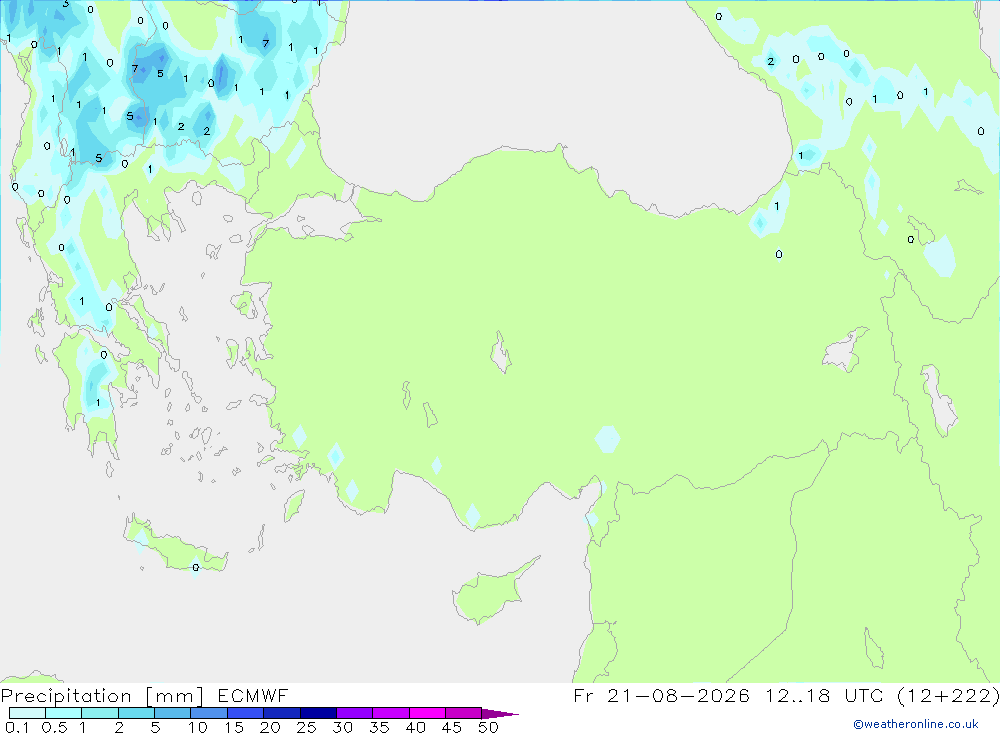
Task: Click the arrow tip above 50 on legend
Action: [500, 714]
